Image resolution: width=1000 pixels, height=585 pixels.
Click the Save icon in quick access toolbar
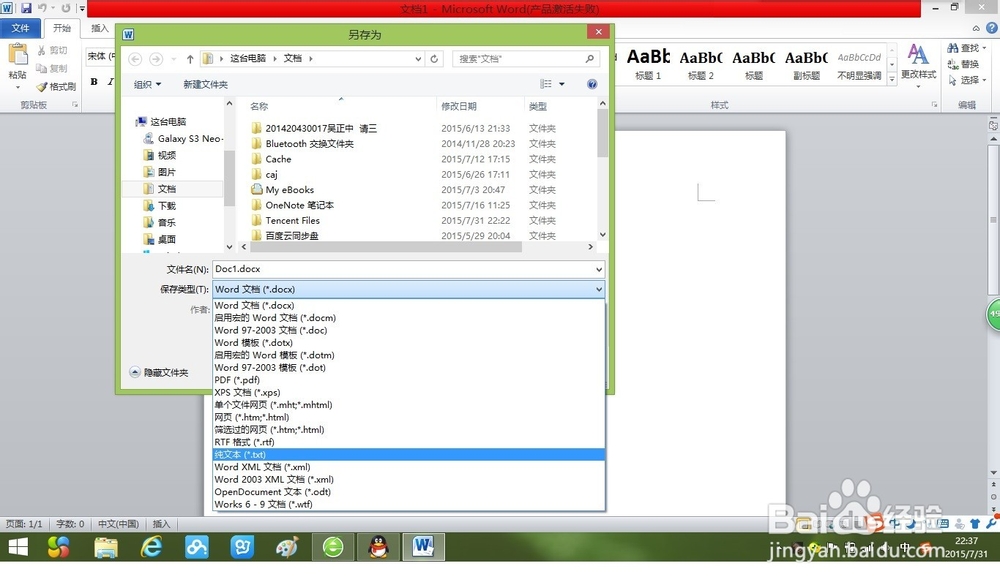(26, 8)
